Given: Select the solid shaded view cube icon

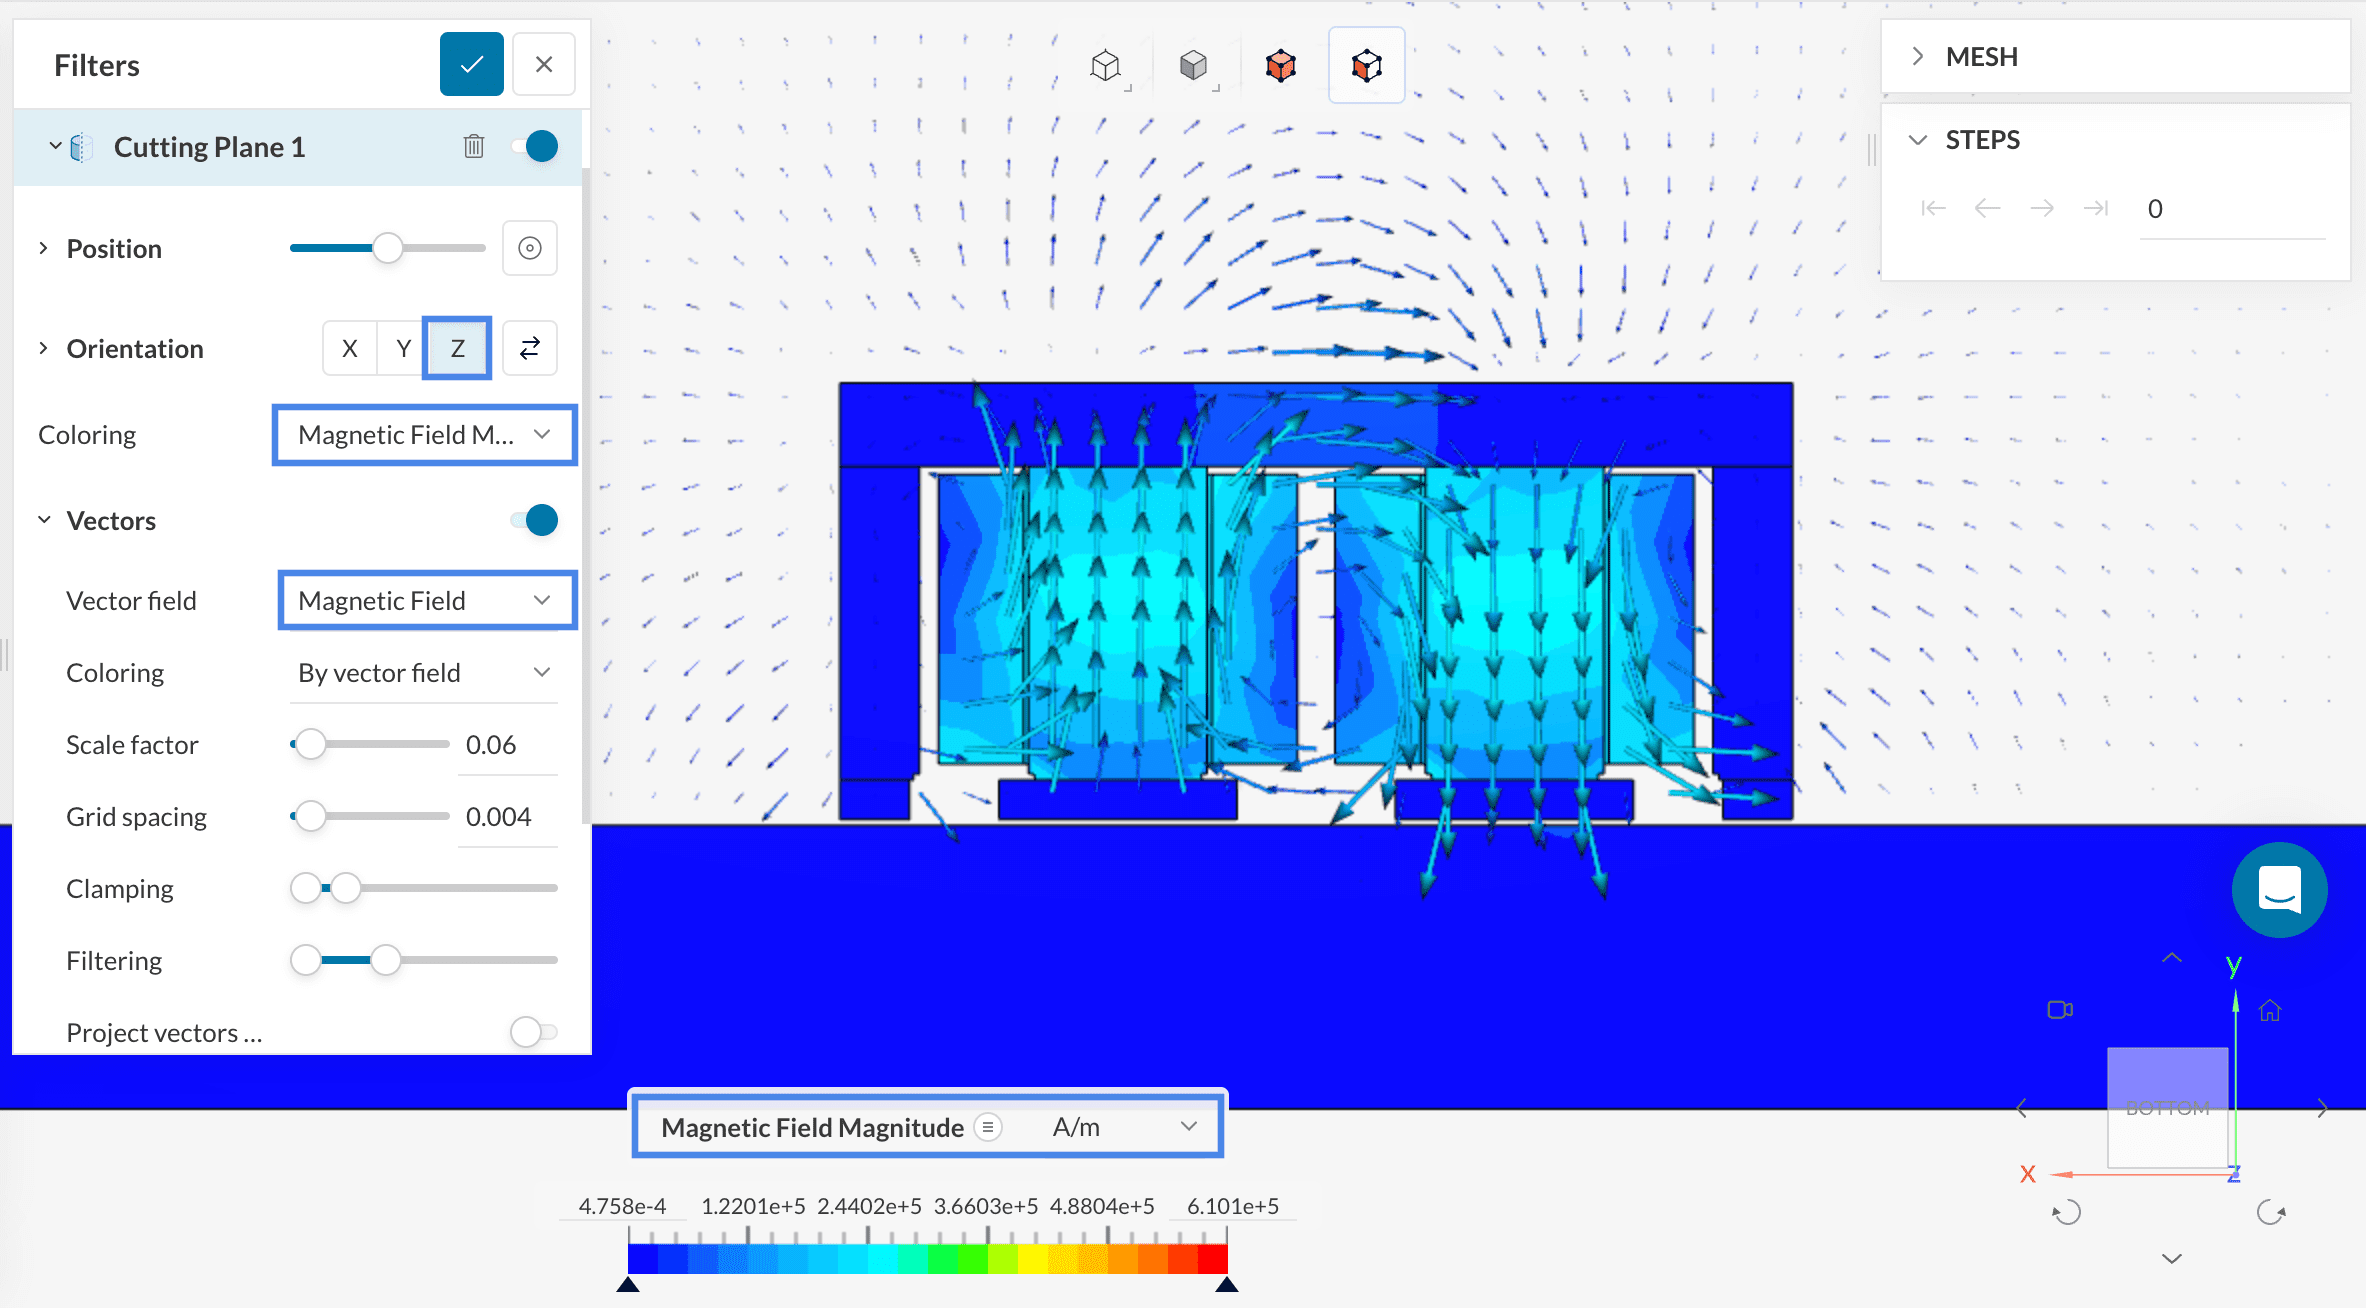Looking at the screenshot, I should pos(1194,65).
